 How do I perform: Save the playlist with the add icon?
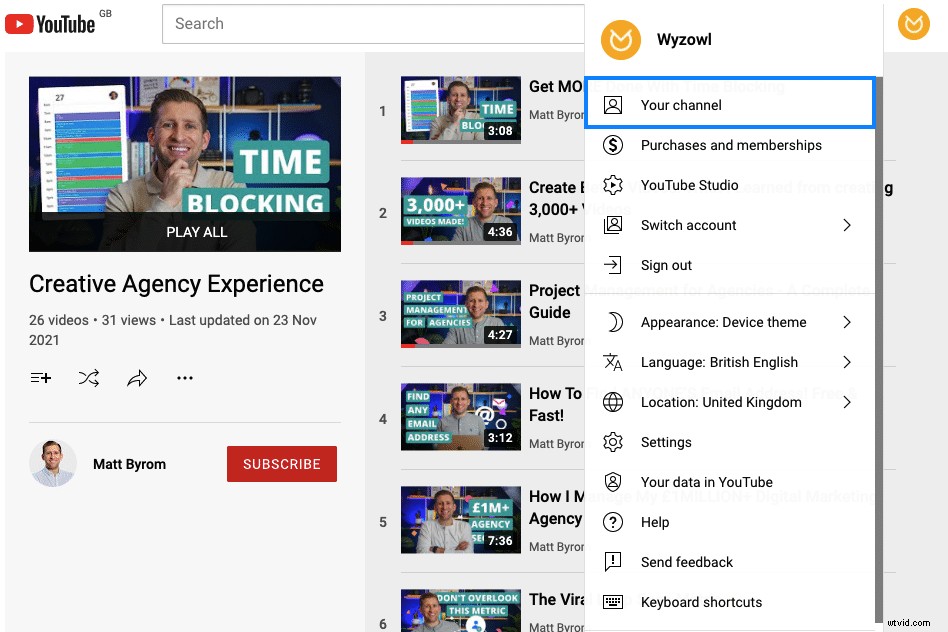pos(40,378)
